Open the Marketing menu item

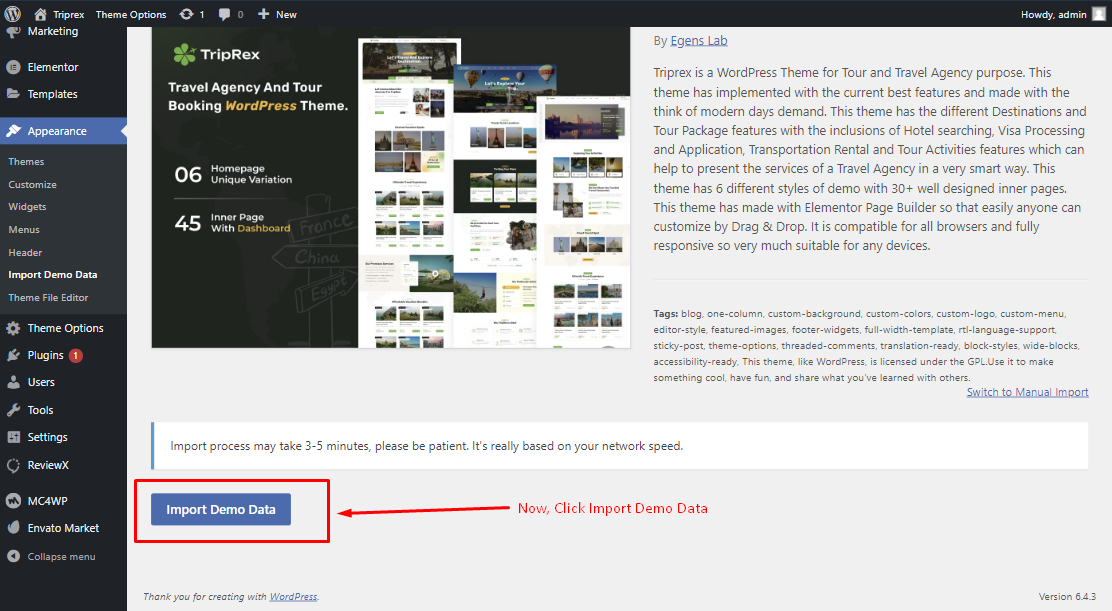(52, 31)
